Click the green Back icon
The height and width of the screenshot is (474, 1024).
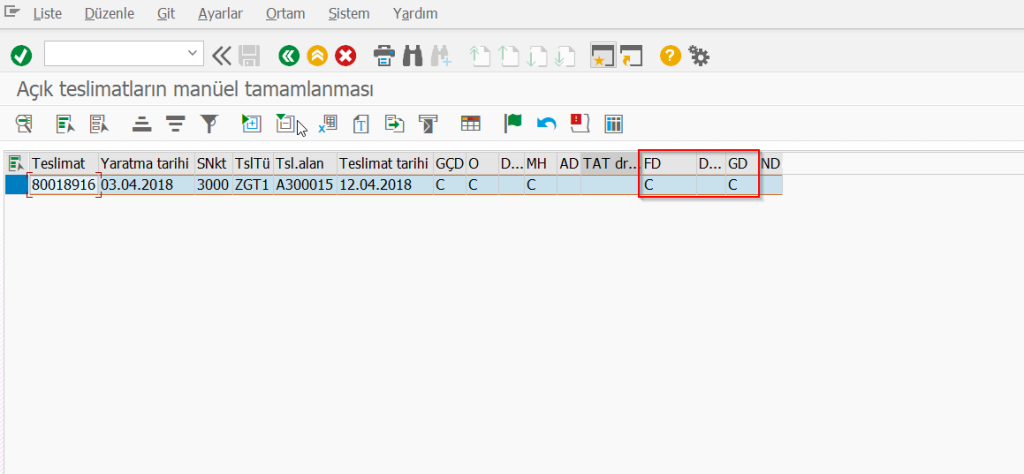(x=289, y=56)
